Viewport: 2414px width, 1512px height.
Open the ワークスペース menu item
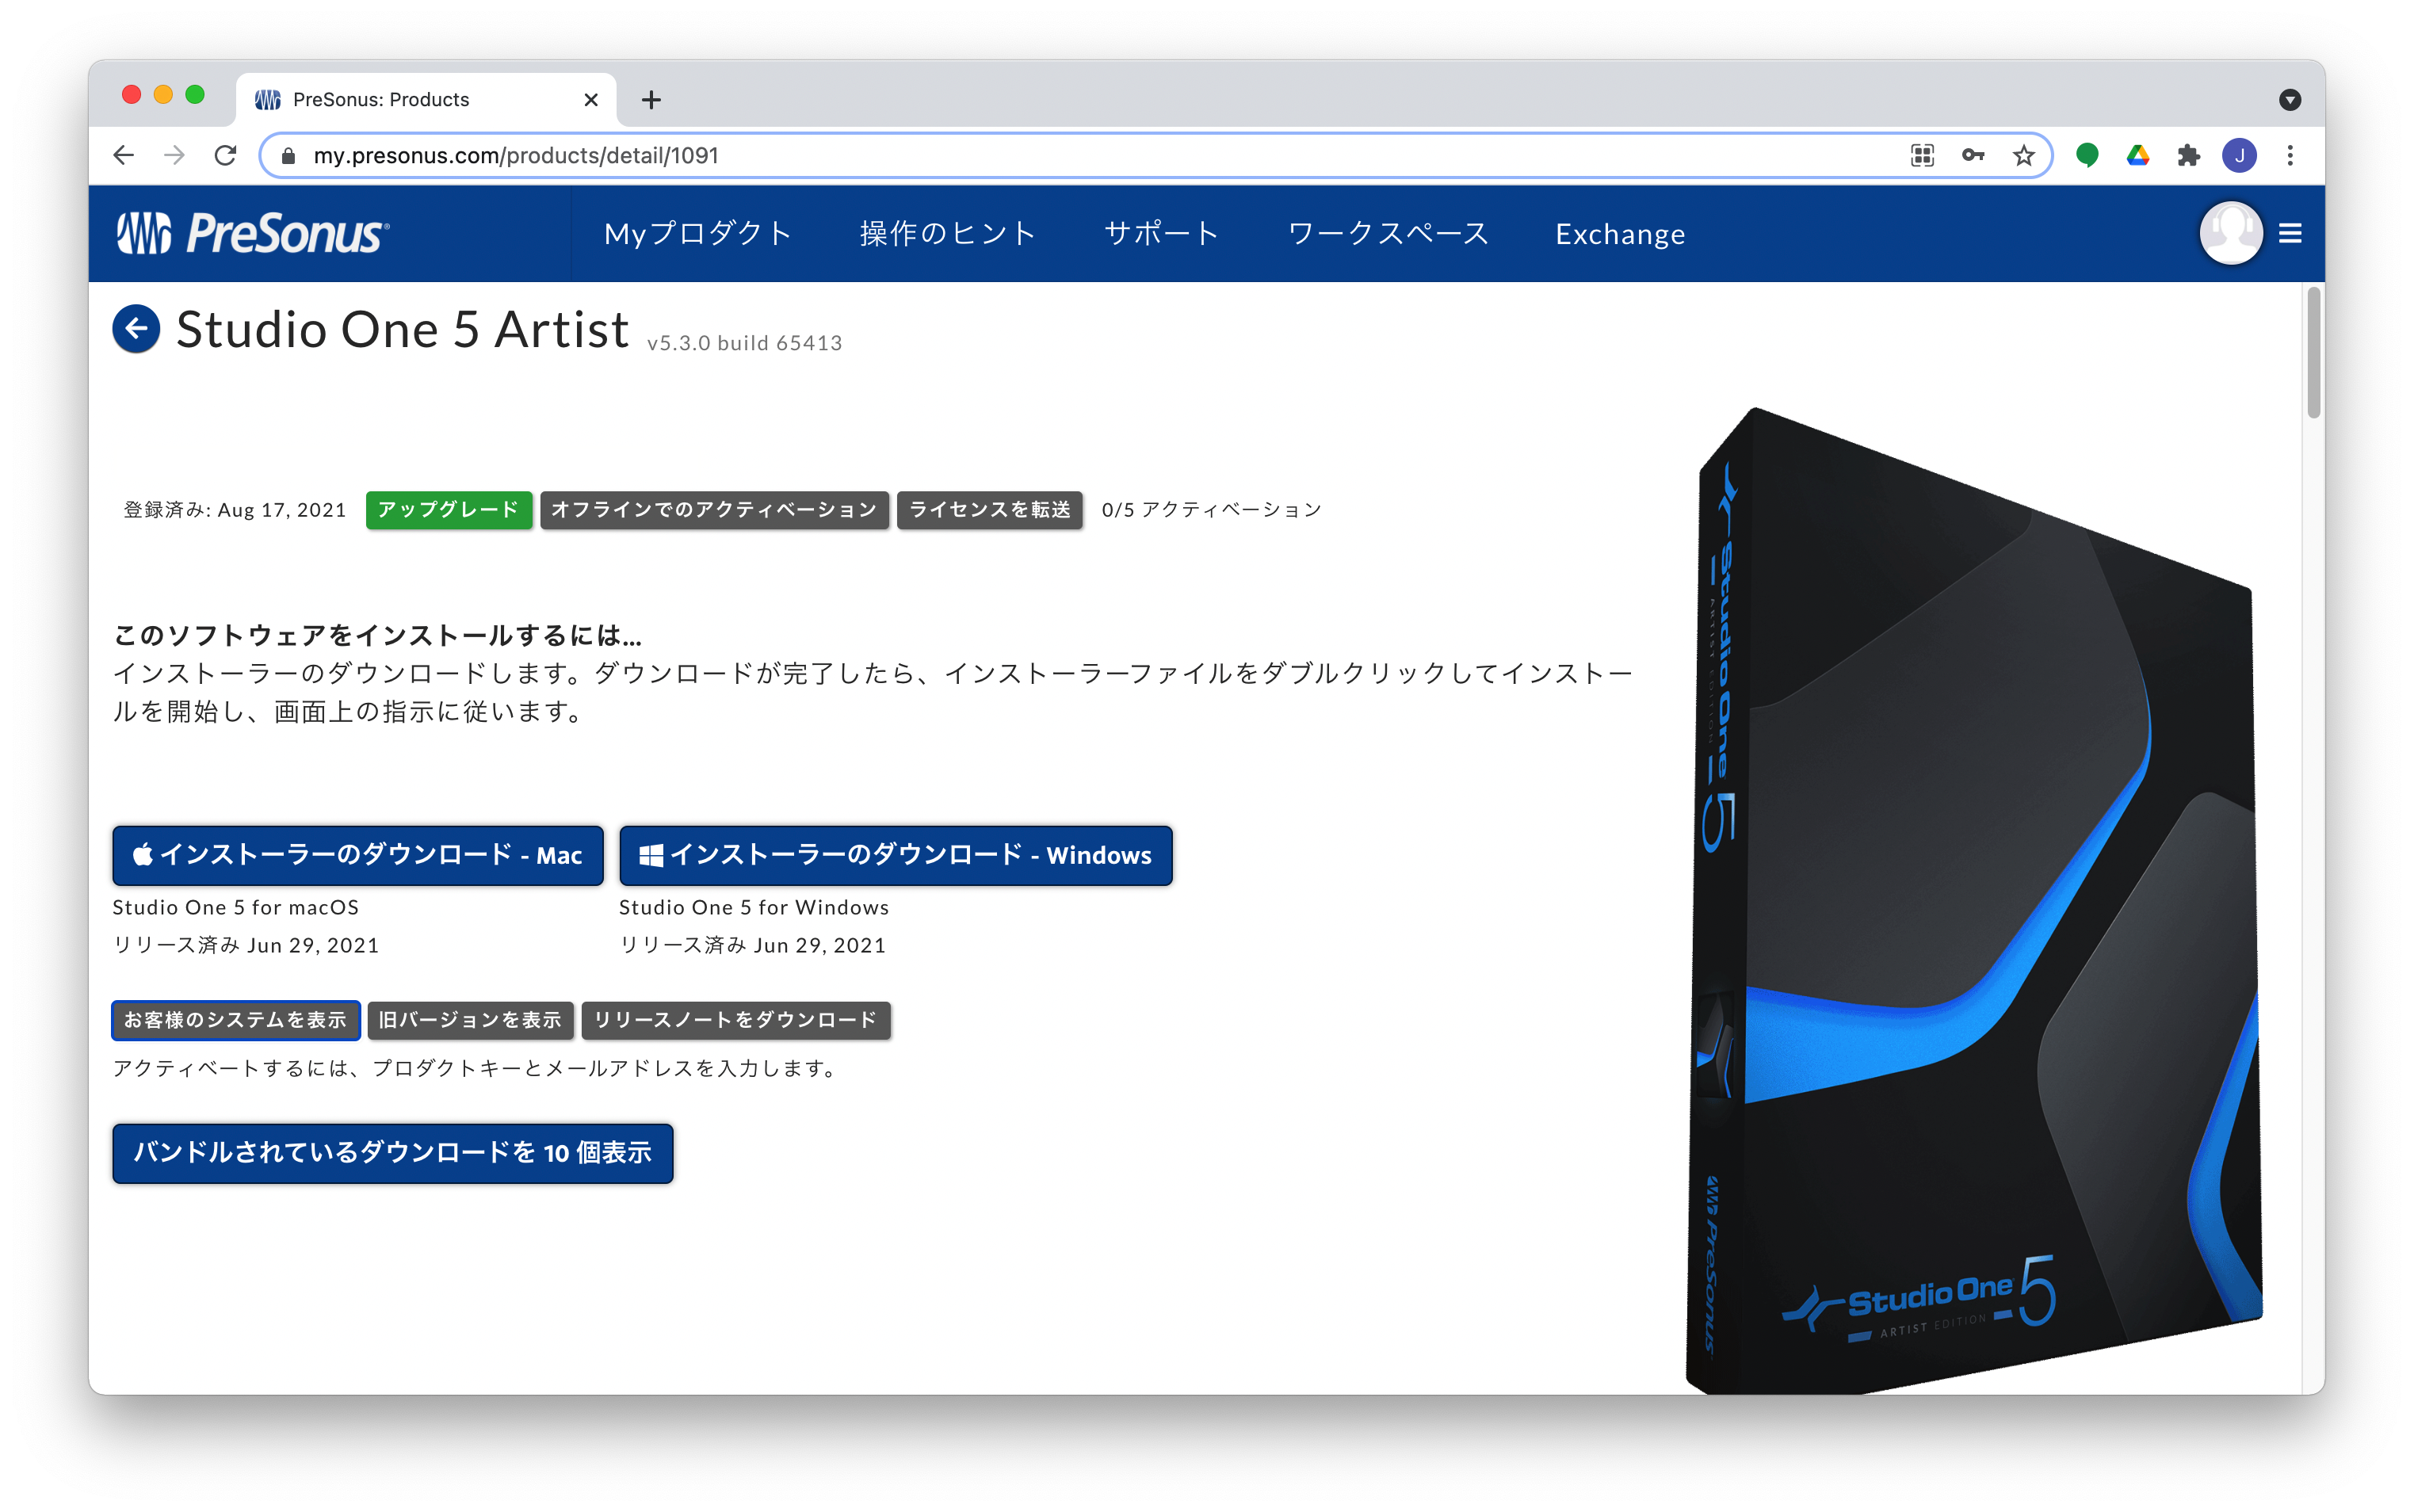1388,233
